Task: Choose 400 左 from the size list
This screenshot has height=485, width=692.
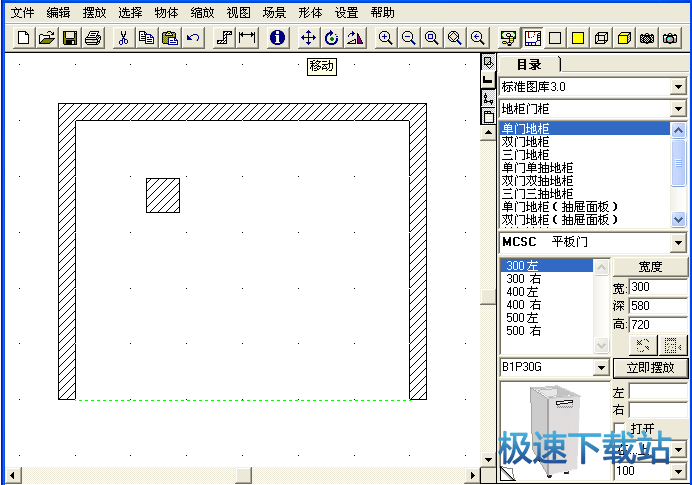Action: [x=522, y=291]
